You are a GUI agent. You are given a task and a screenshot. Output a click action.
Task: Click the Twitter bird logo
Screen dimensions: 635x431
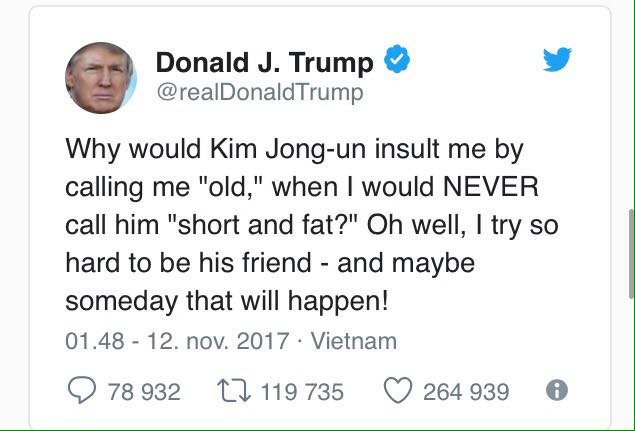(557, 62)
